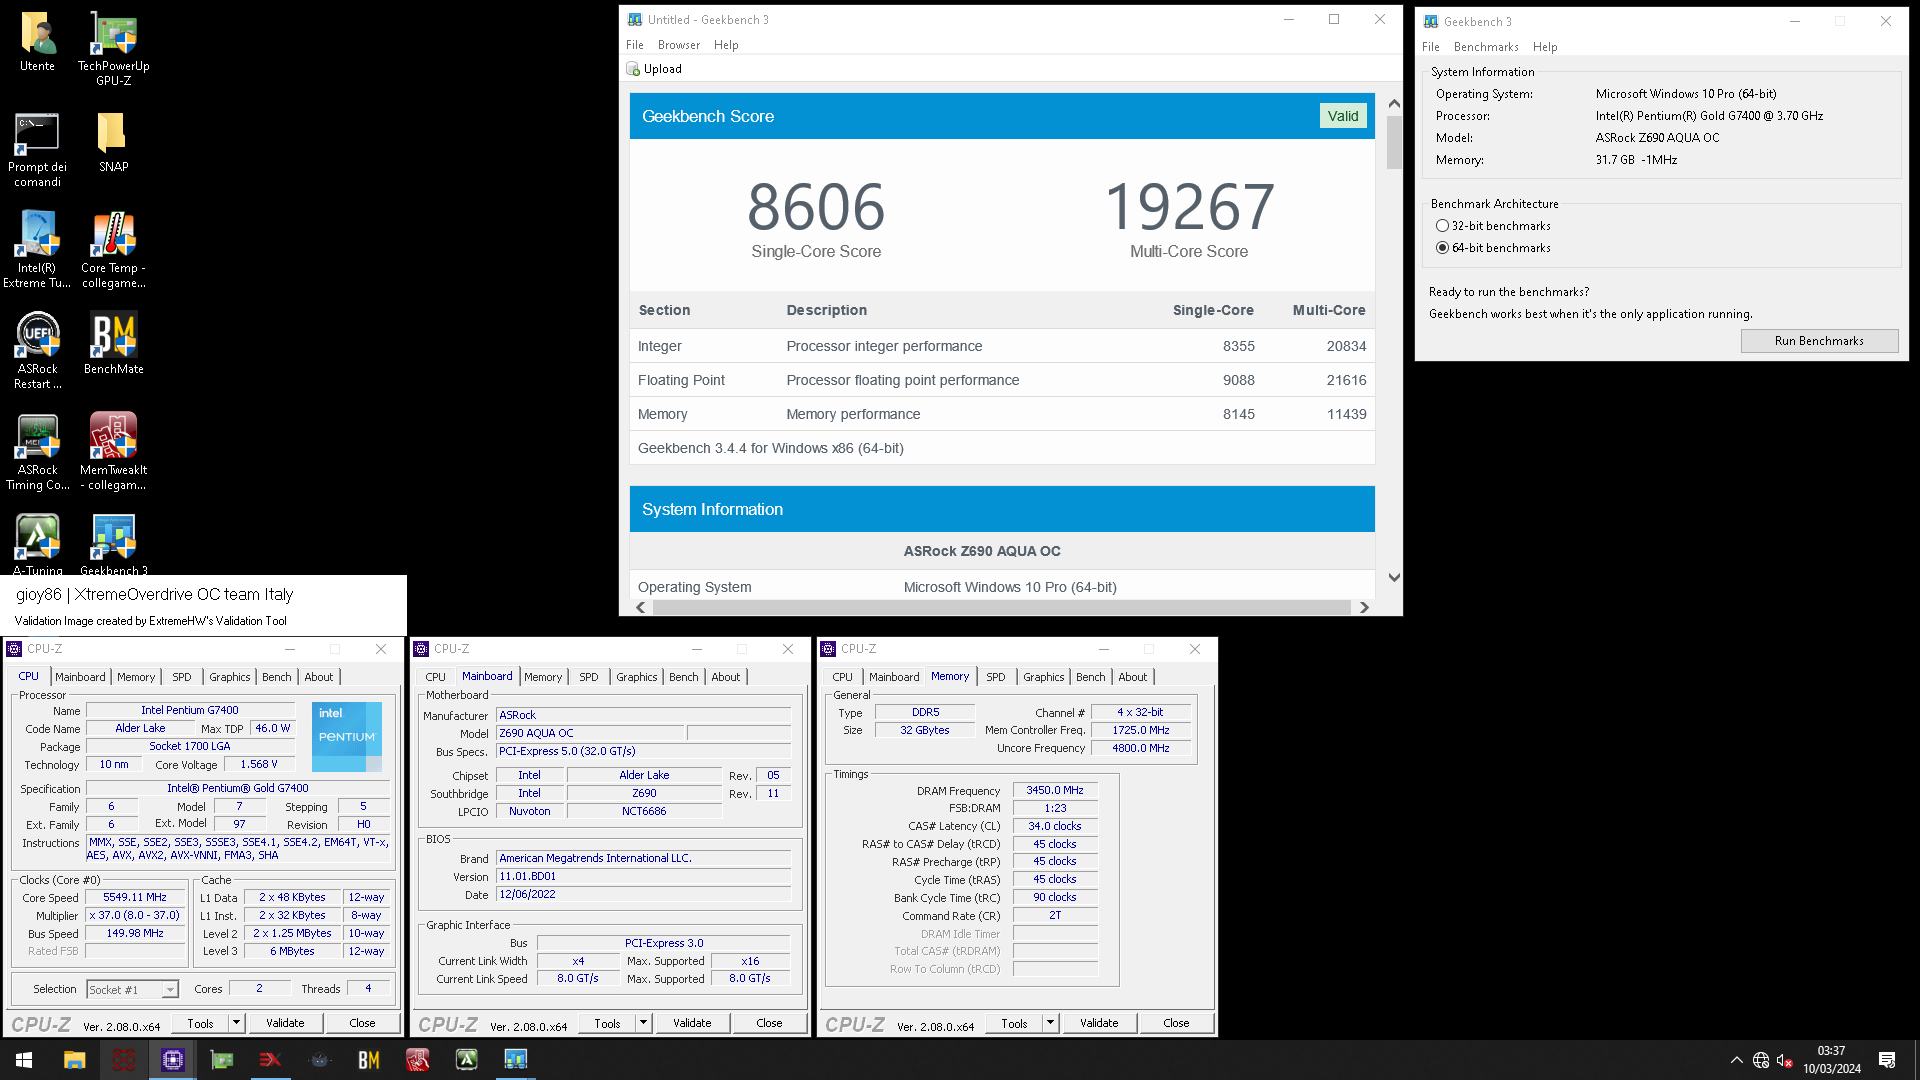
Task: Open BenchMate taskbar icon
Action: (369, 1060)
